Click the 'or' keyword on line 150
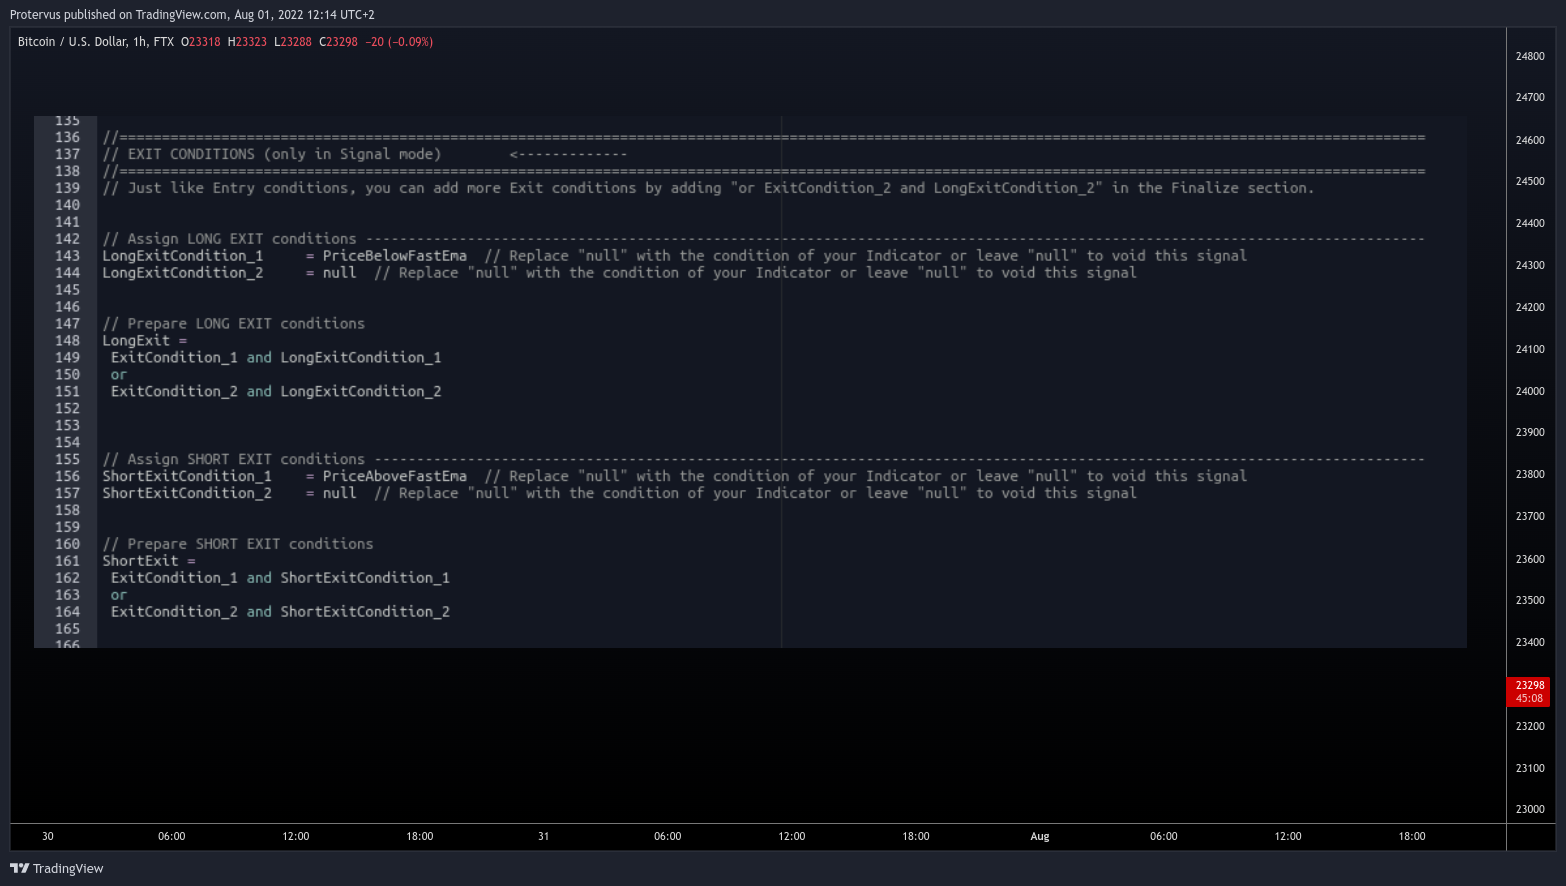 119,375
